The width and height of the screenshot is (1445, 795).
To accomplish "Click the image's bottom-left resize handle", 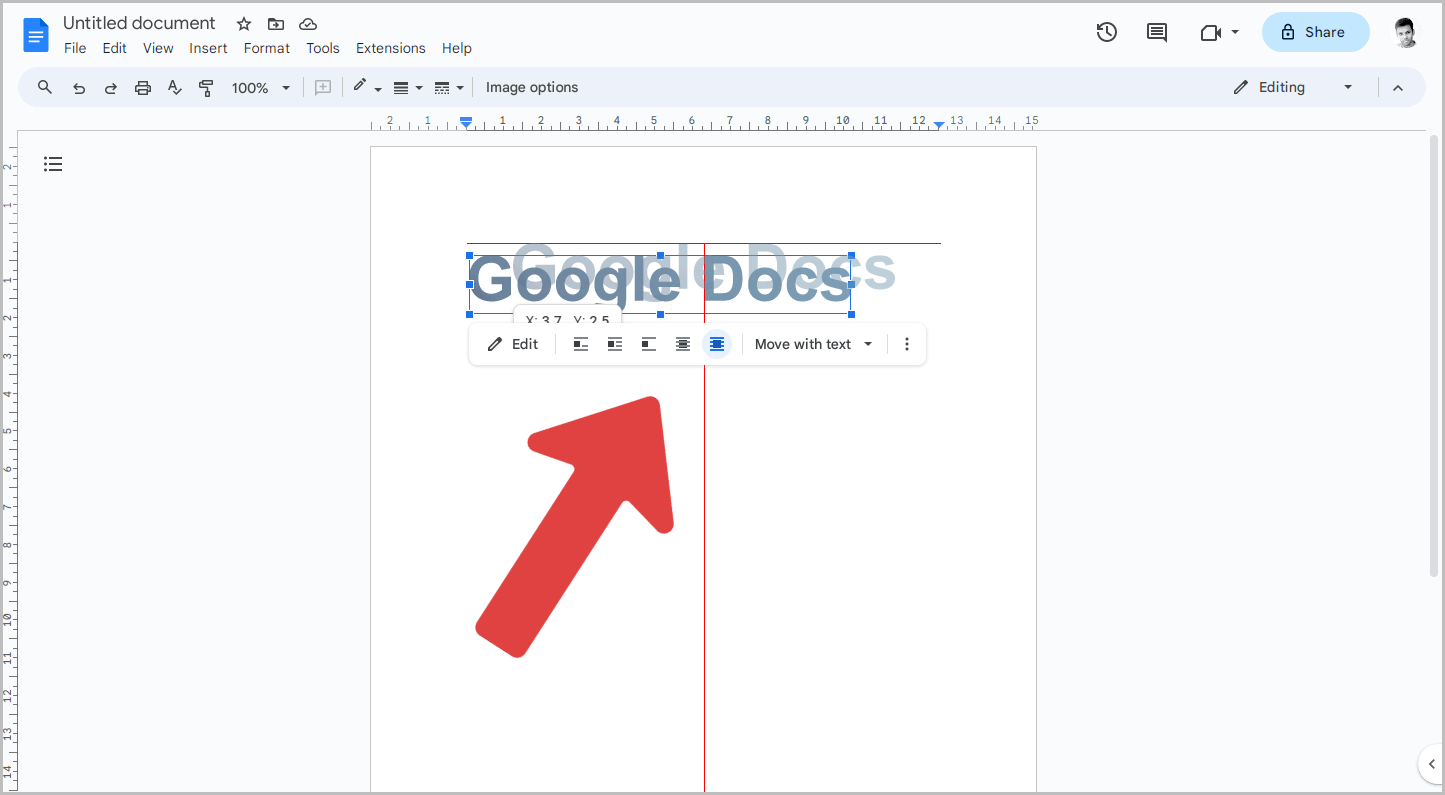I will (469, 314).
